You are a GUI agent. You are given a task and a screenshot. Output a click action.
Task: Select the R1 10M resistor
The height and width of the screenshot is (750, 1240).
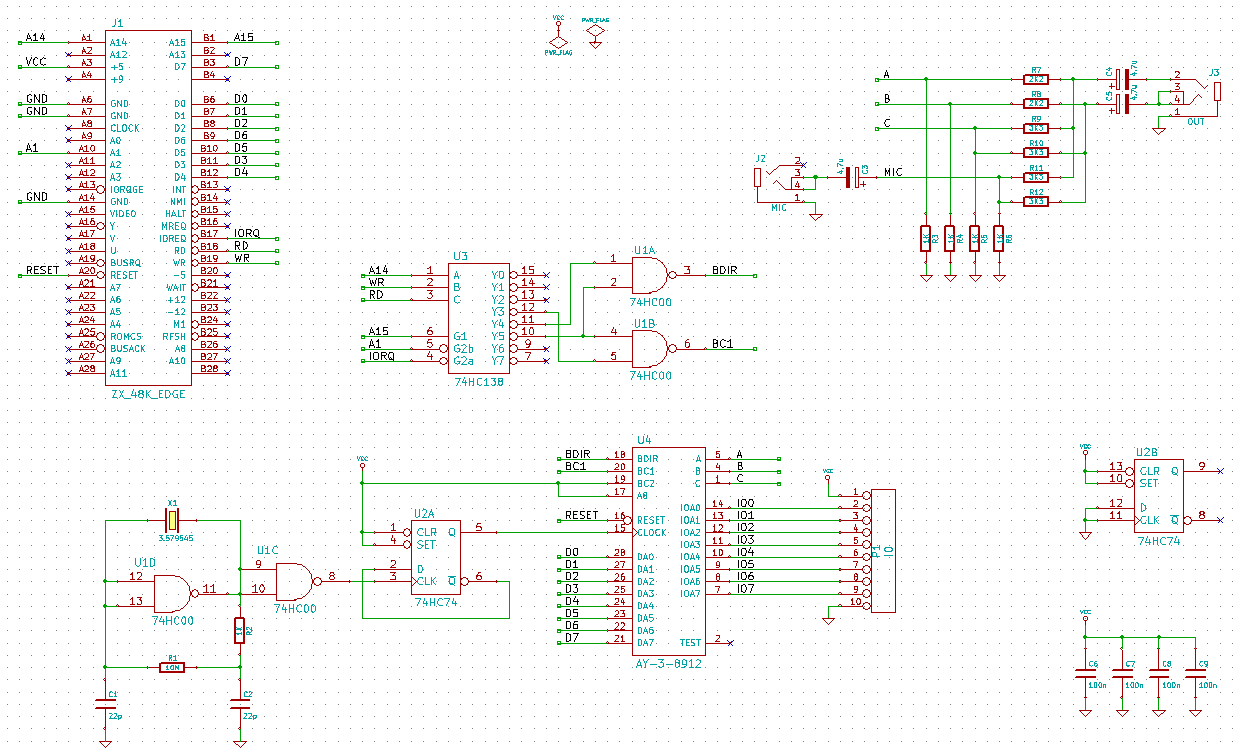coord(172,667)
